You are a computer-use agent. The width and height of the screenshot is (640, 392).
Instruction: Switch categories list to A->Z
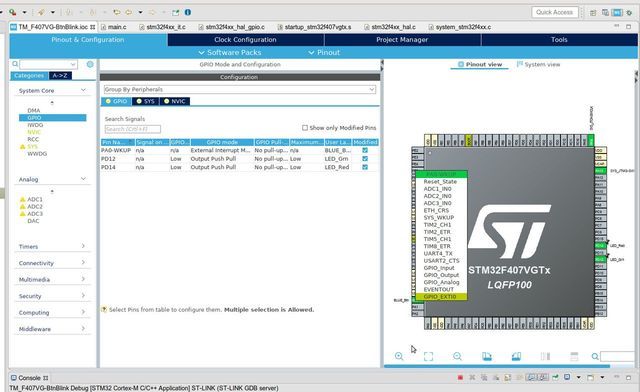(60, 76)
